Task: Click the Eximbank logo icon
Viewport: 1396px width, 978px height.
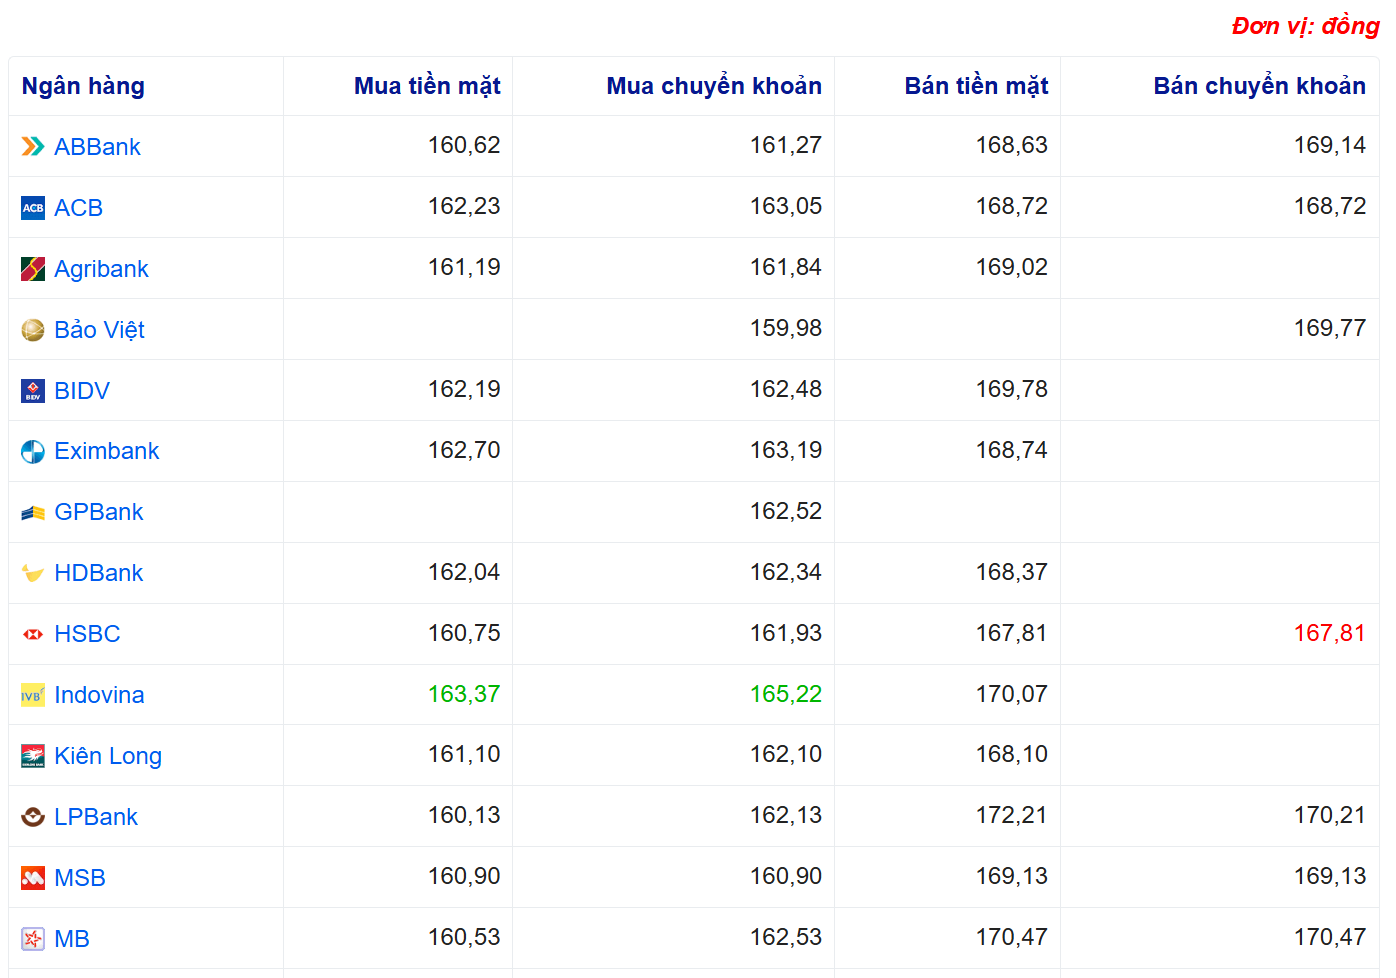Action: click(33, 452)
